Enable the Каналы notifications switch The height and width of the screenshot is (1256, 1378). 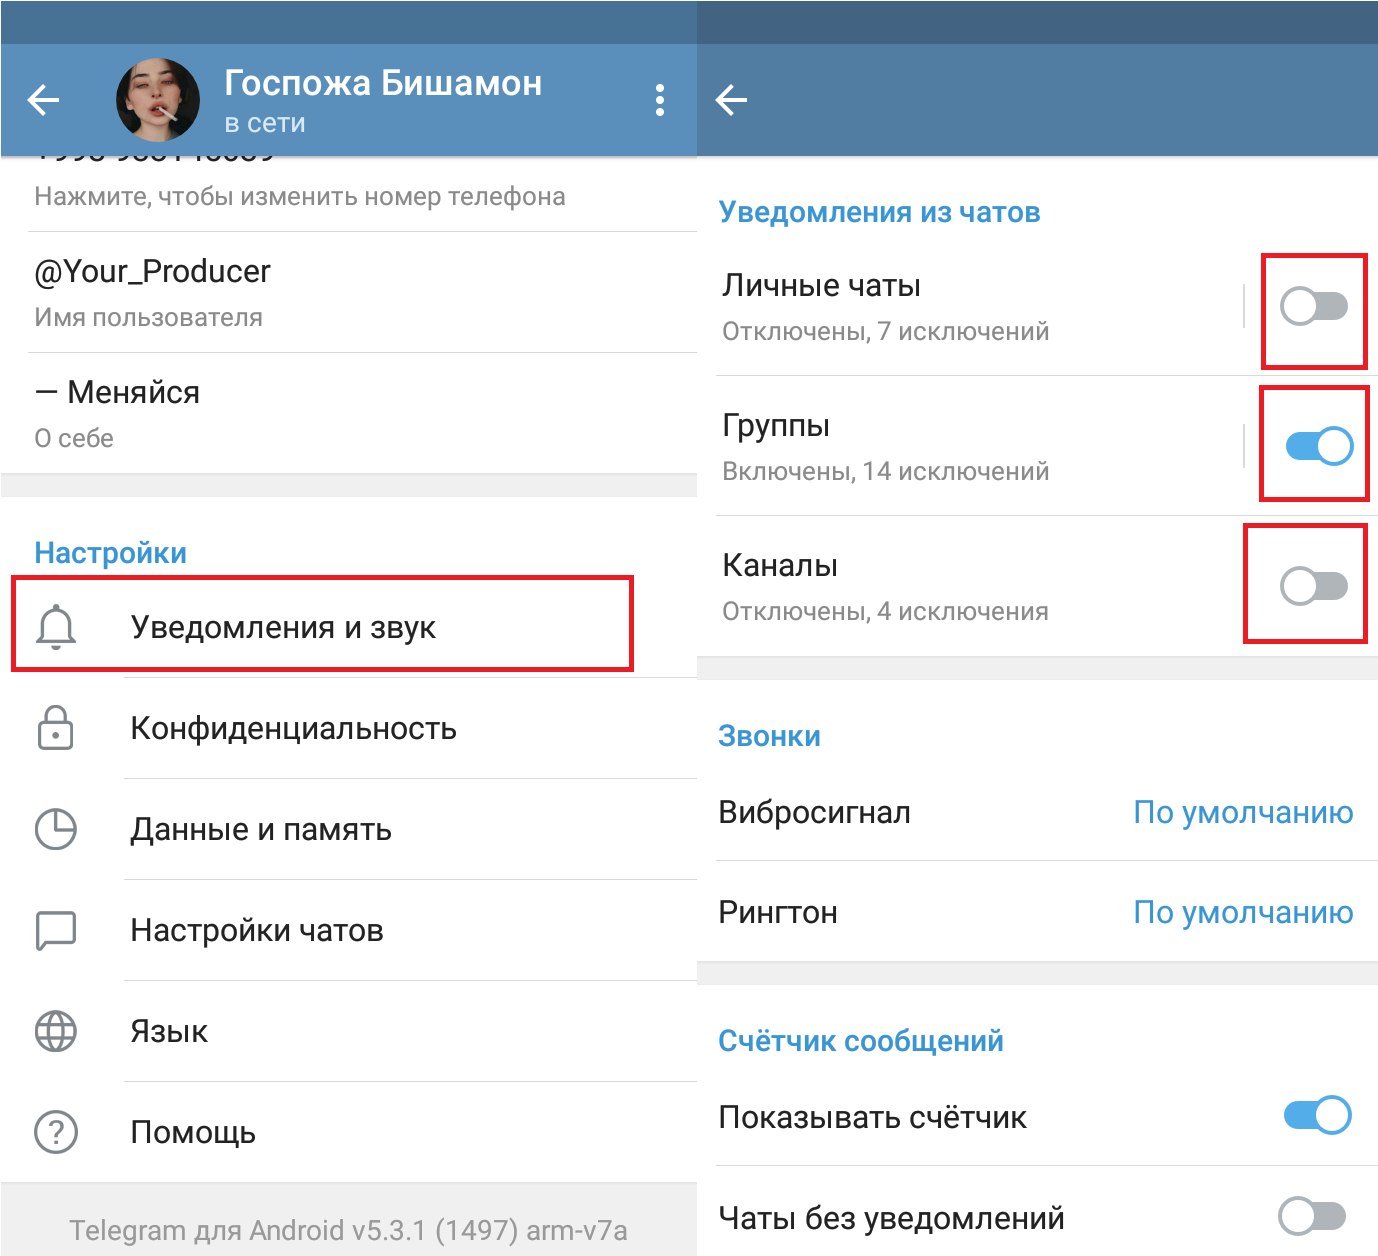click(x=1314, y=586)
